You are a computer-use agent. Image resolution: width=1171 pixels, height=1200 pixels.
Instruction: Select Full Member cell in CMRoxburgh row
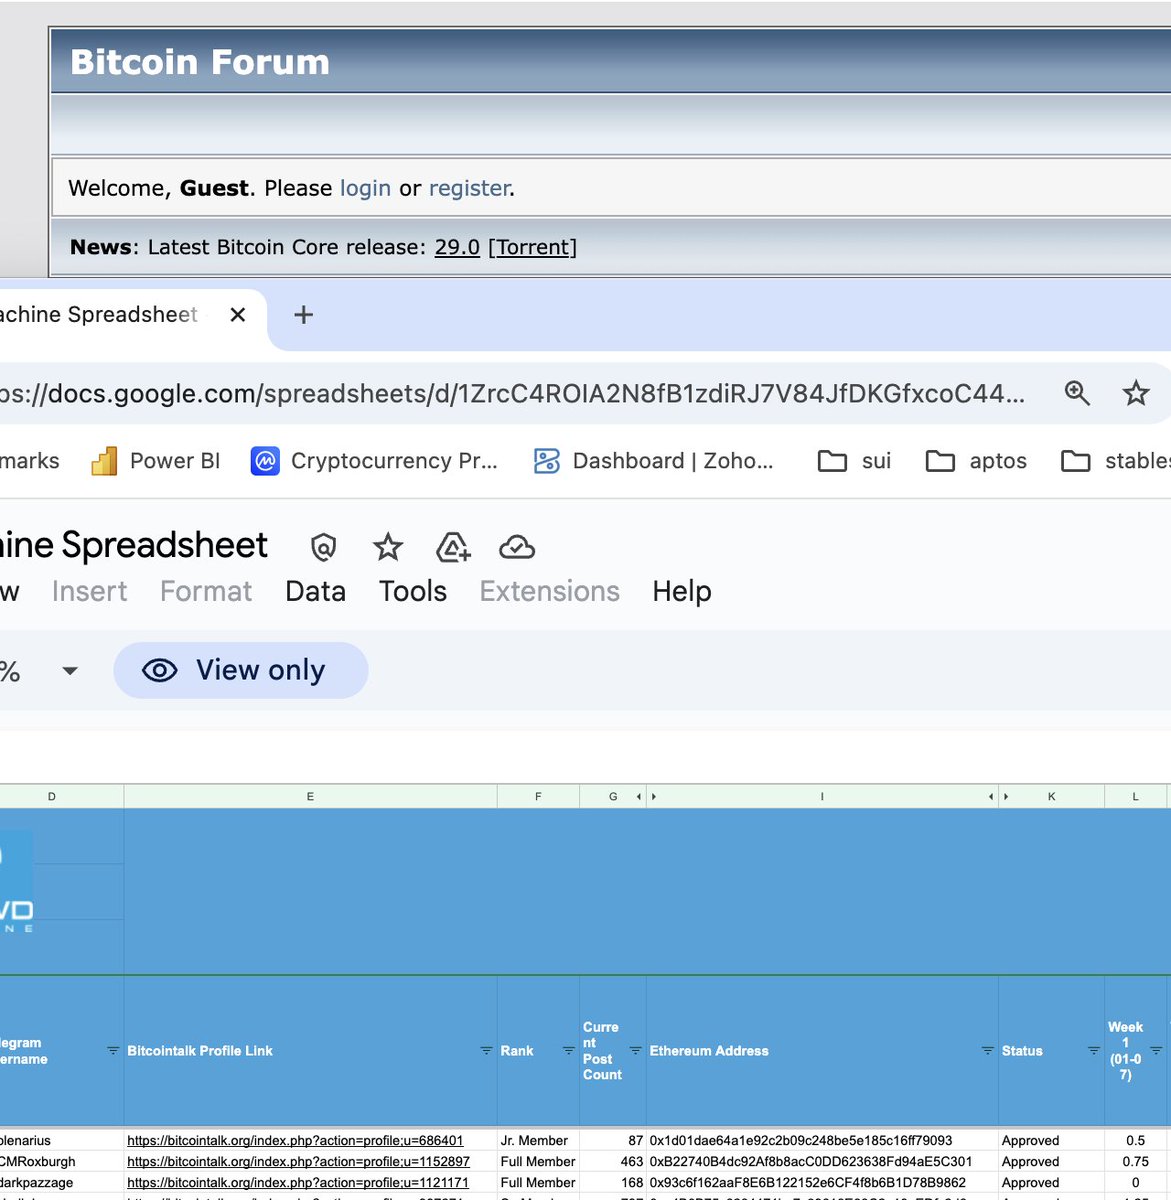point(538,1162)
